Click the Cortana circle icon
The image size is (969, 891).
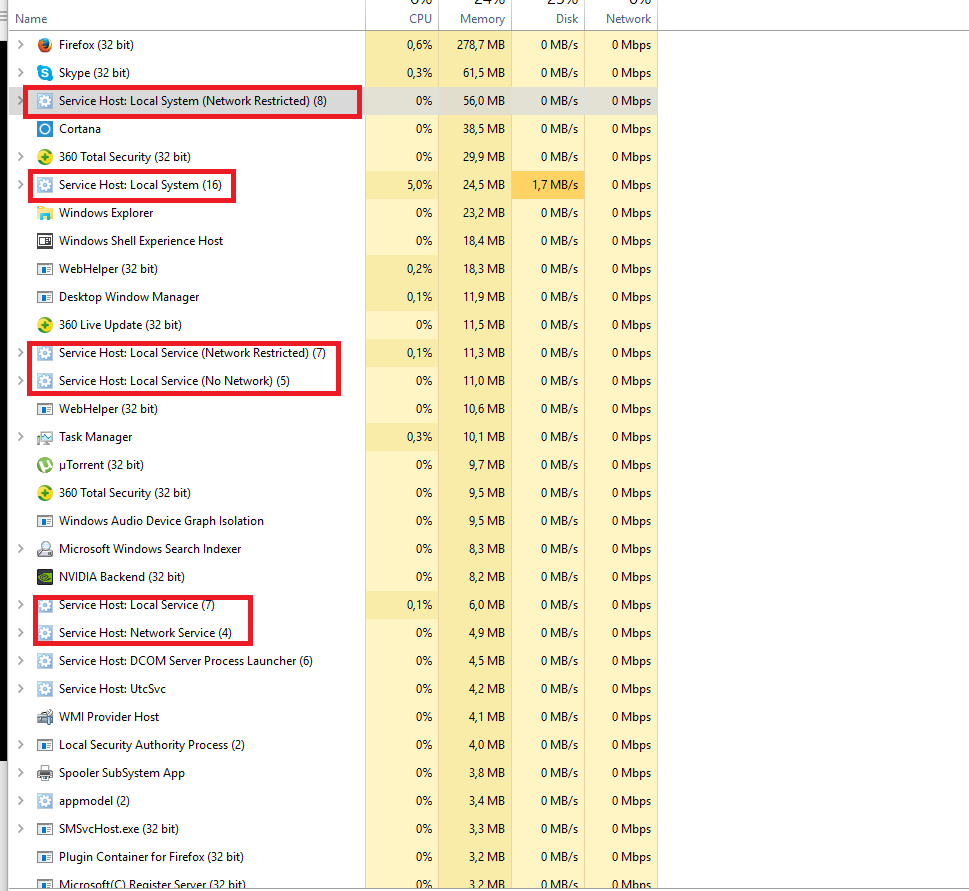tap(44, 129)
